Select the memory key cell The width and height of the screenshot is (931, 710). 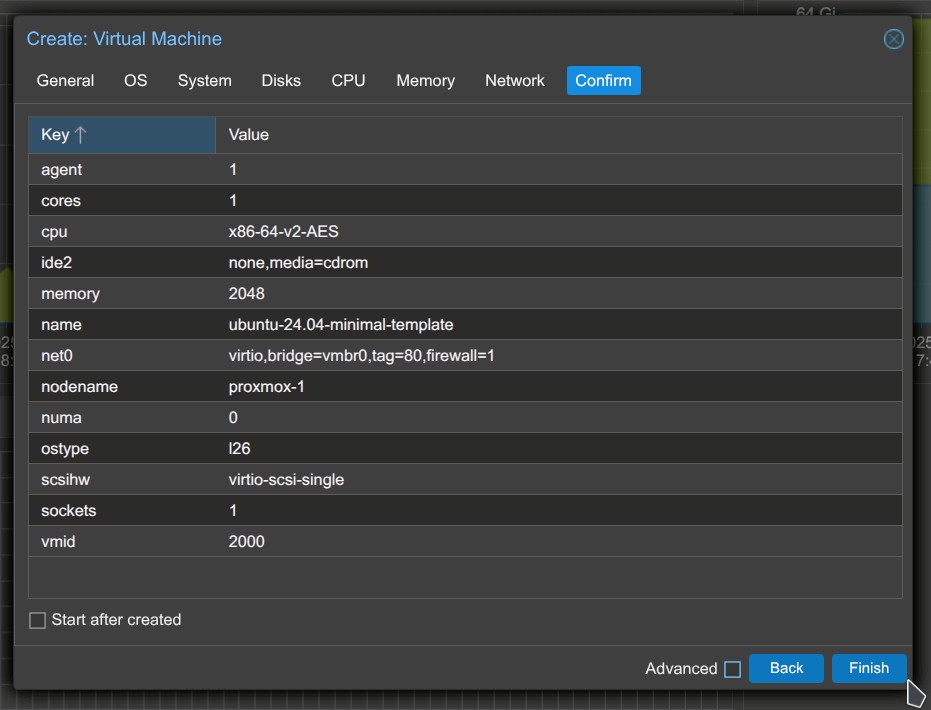coord(122,293)
